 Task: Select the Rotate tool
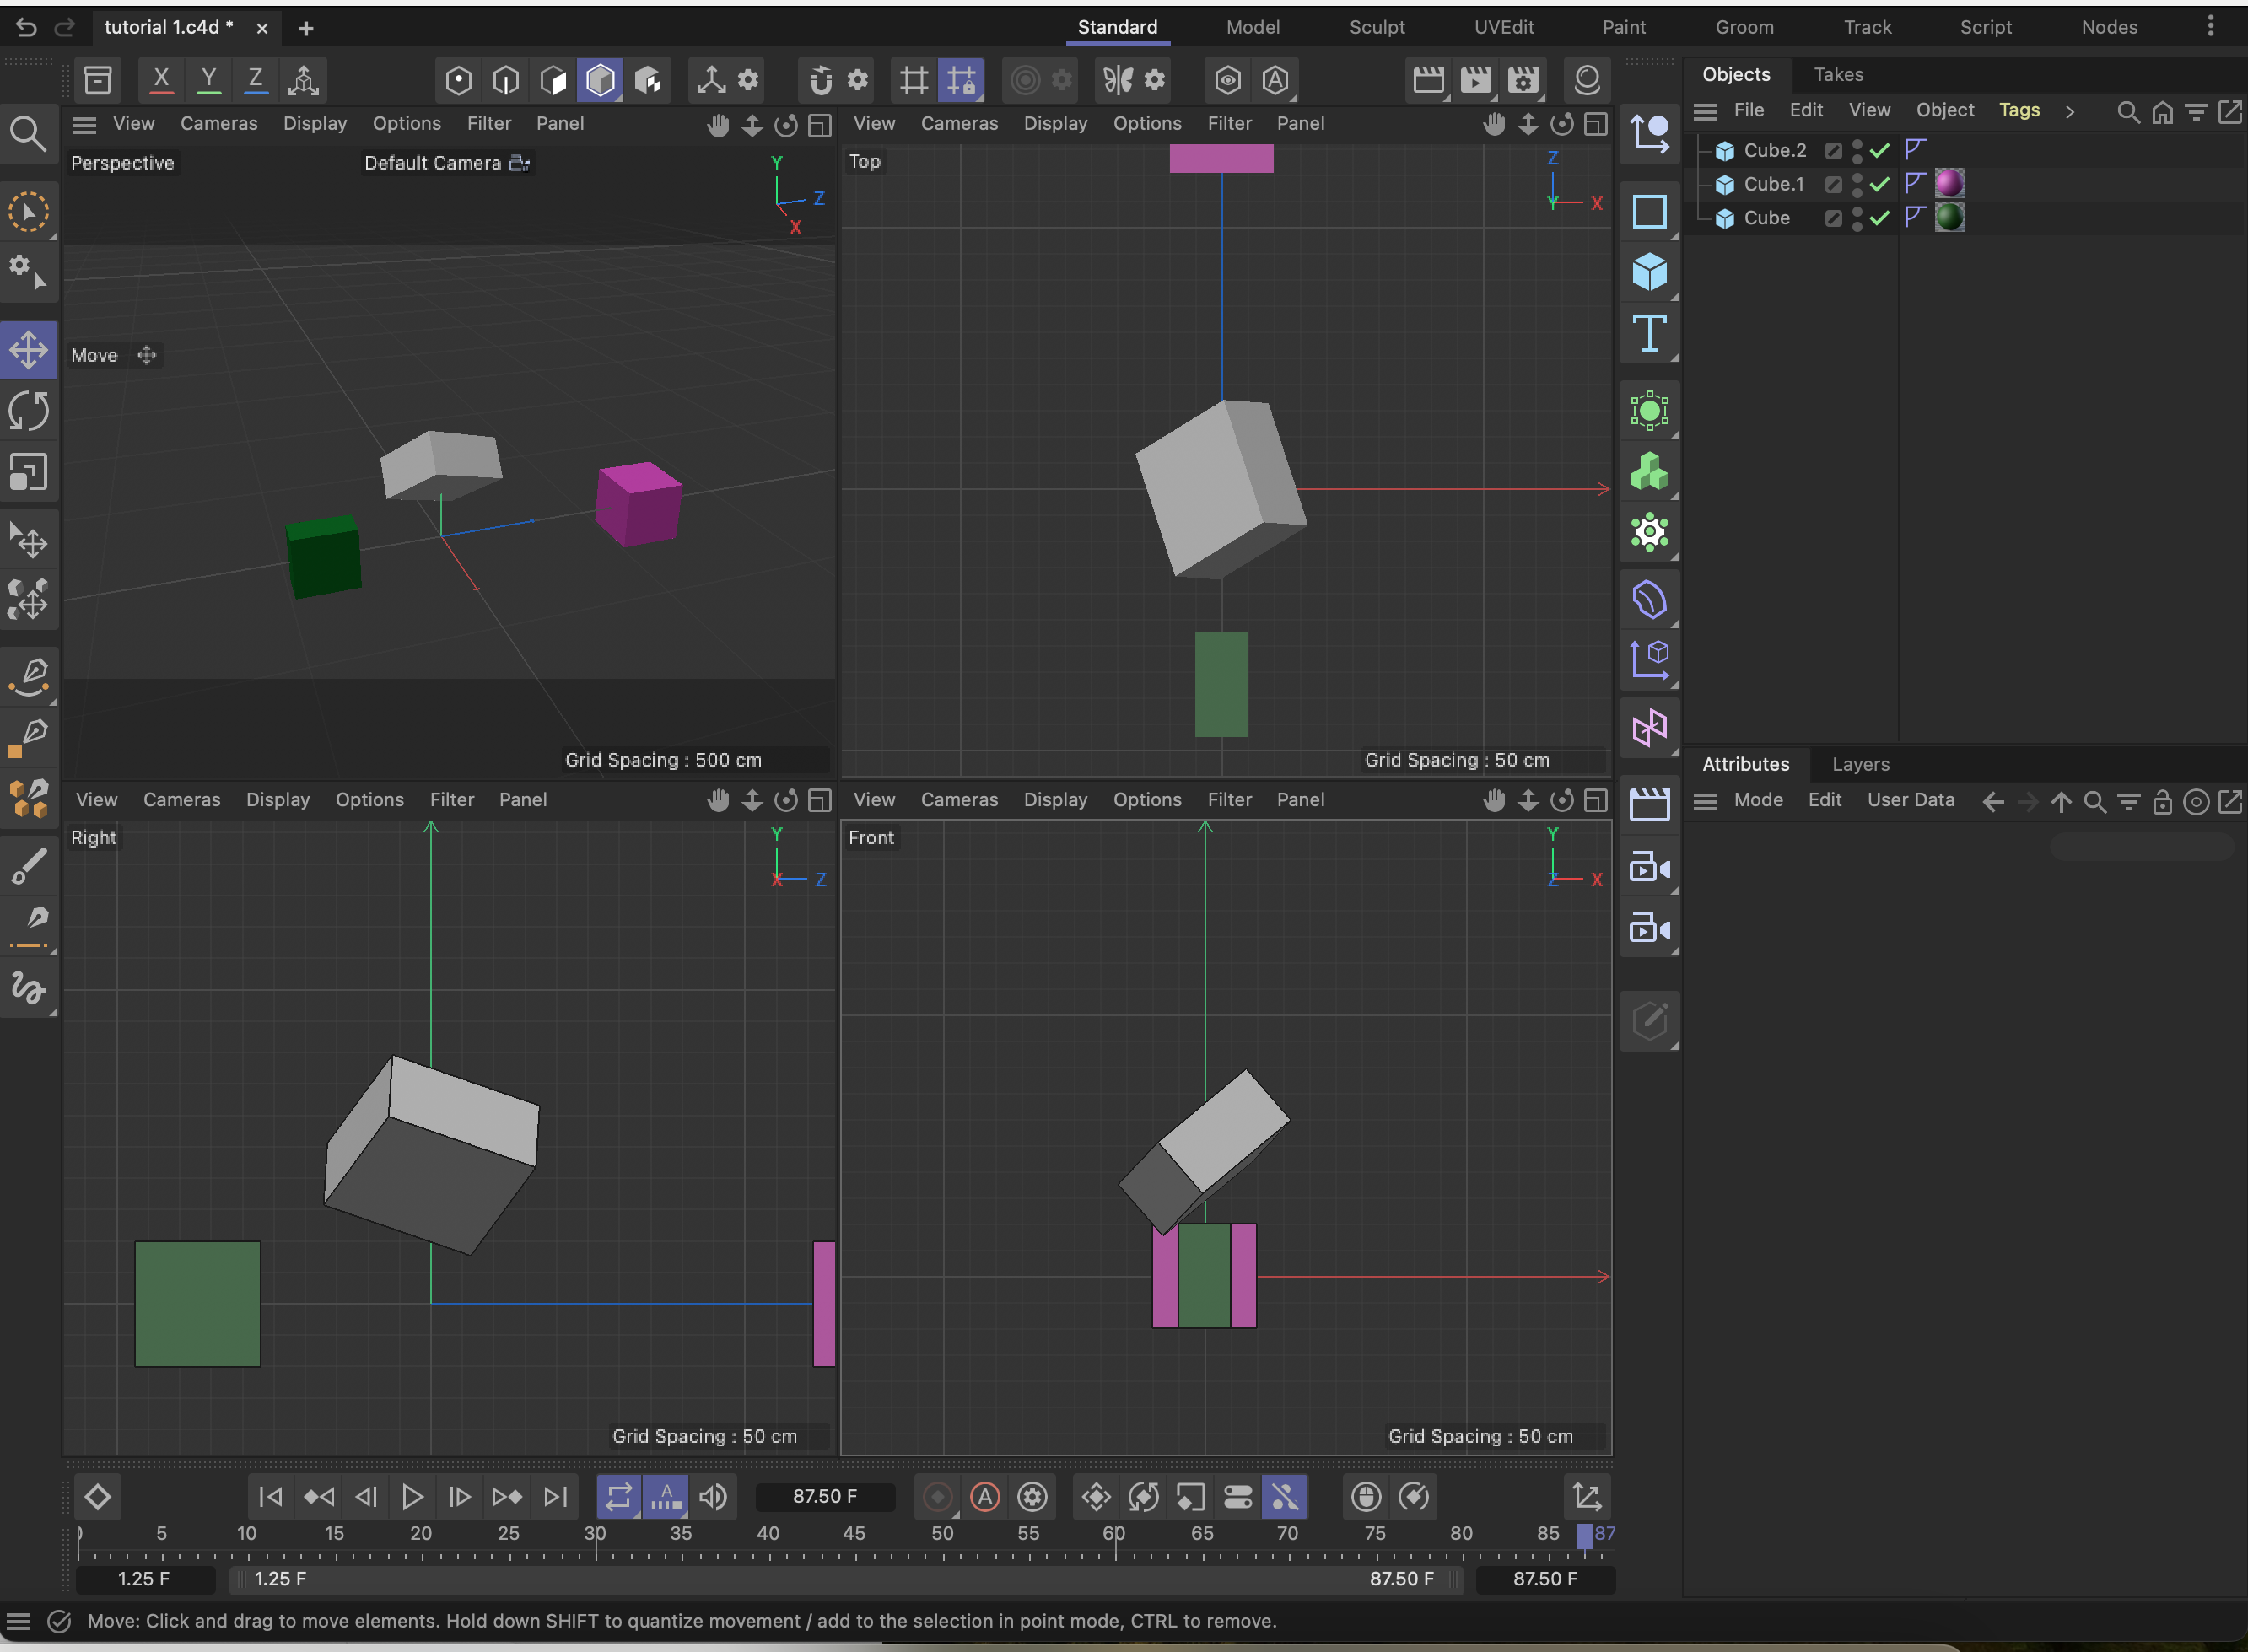(29, 410)
